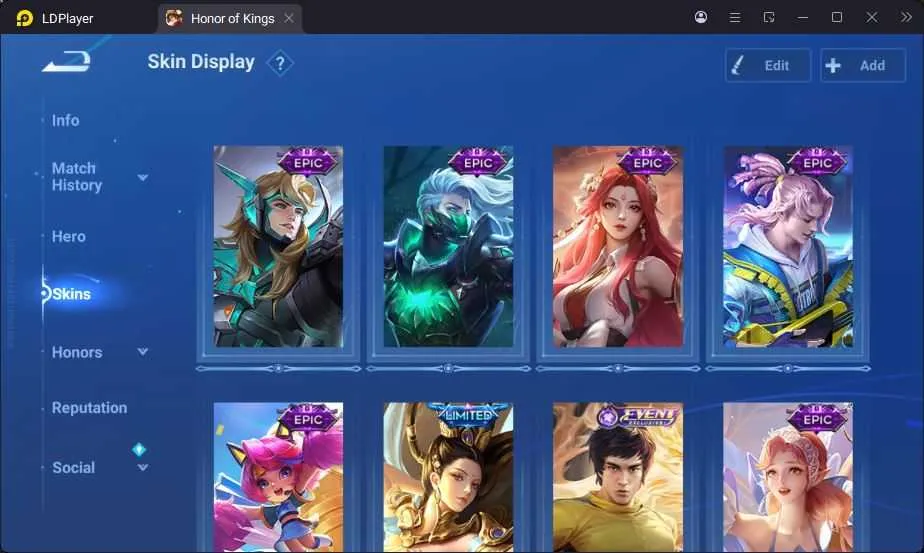This screenshot has height=553, width=924.
Task: Open the Hero section
Action: (68, 236)
